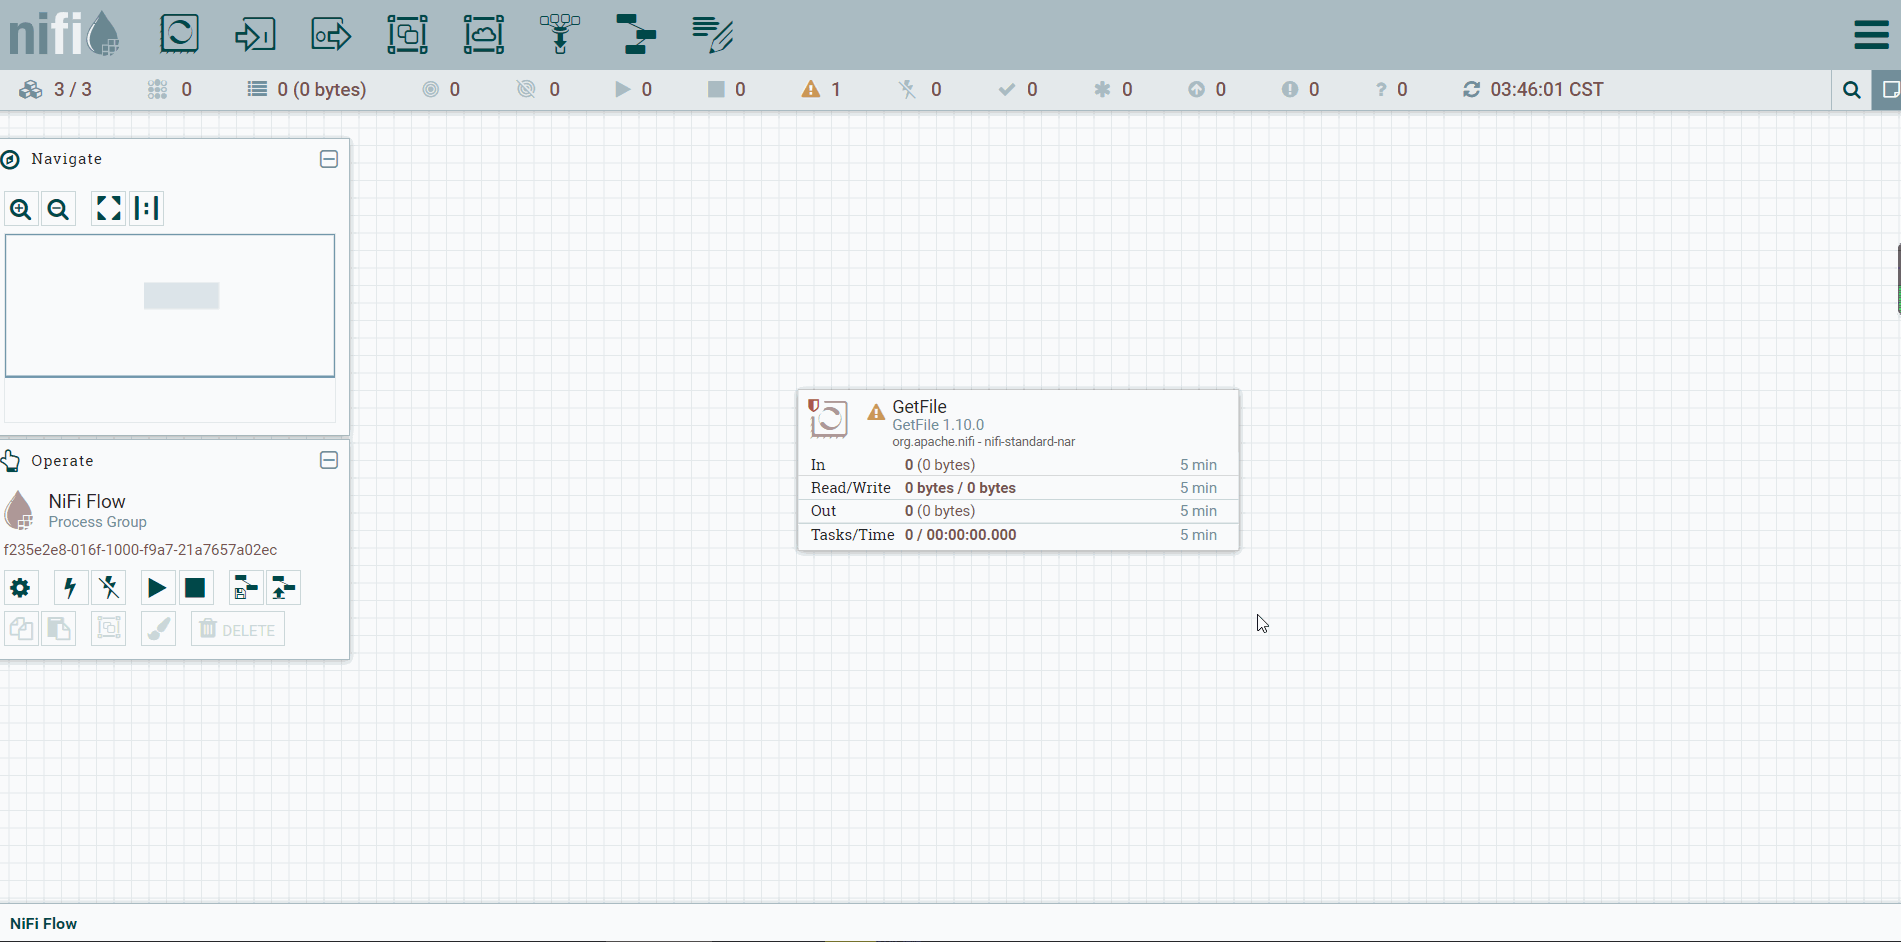1901x942 pixels.
Task: Fit the flow to screen
Action: click(108, 208)
